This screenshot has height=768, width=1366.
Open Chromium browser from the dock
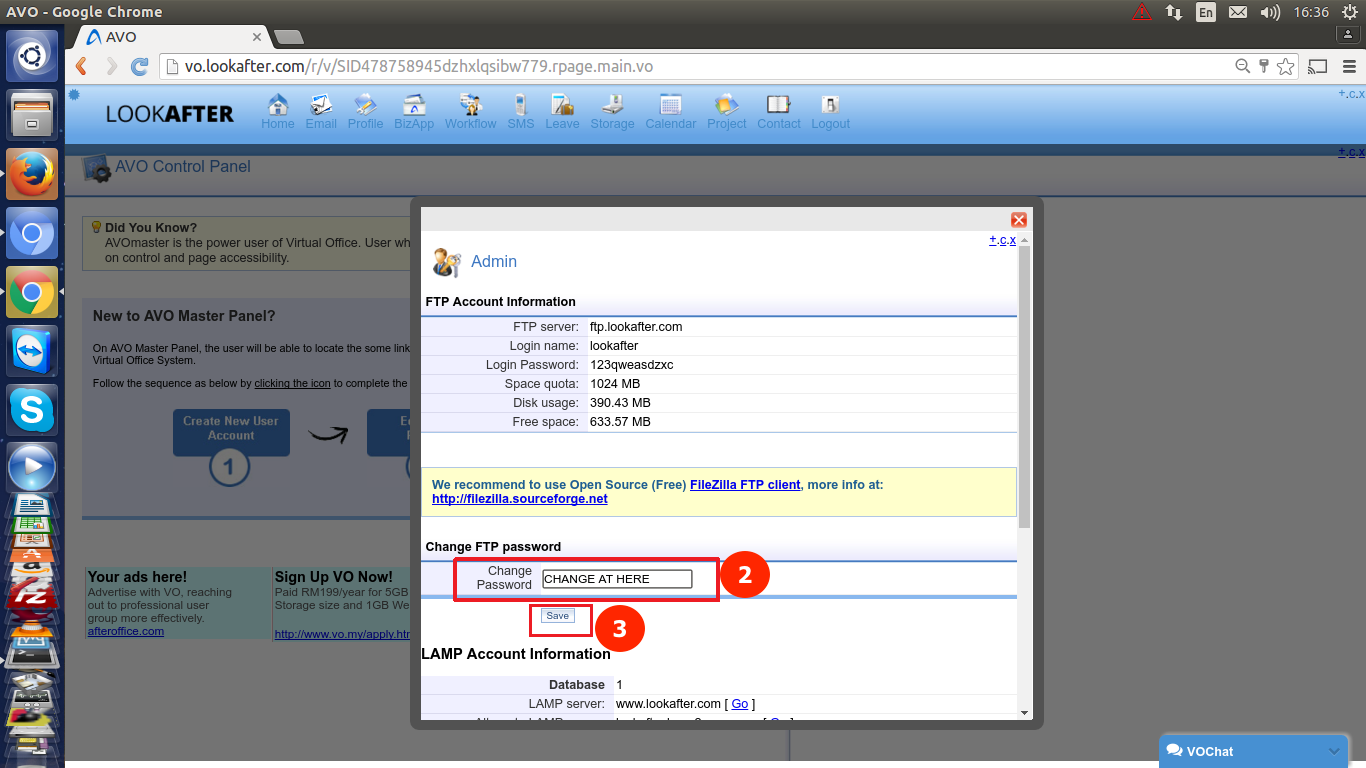click(32, 233)
